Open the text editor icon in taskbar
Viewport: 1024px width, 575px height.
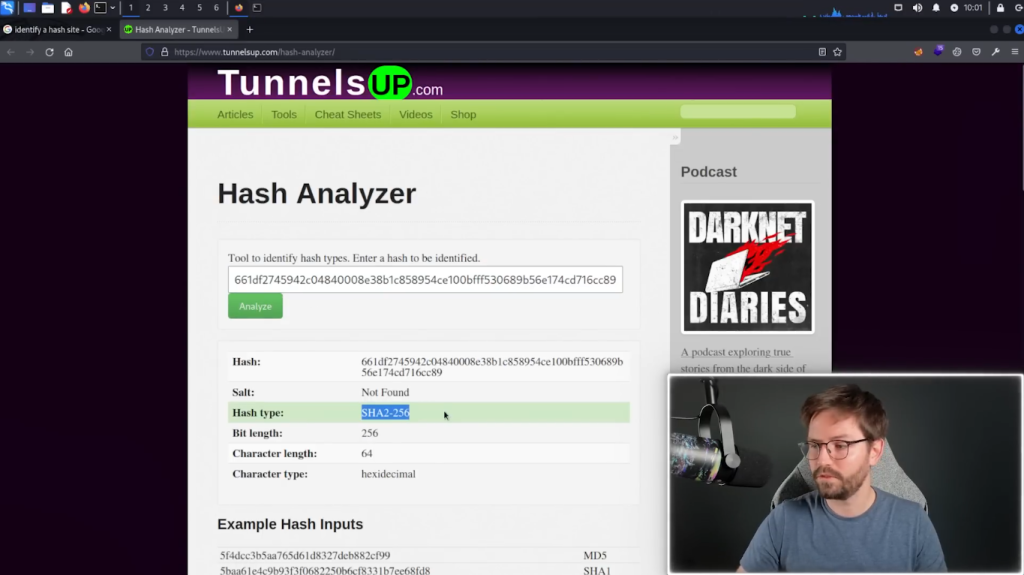tap(66, 8)
